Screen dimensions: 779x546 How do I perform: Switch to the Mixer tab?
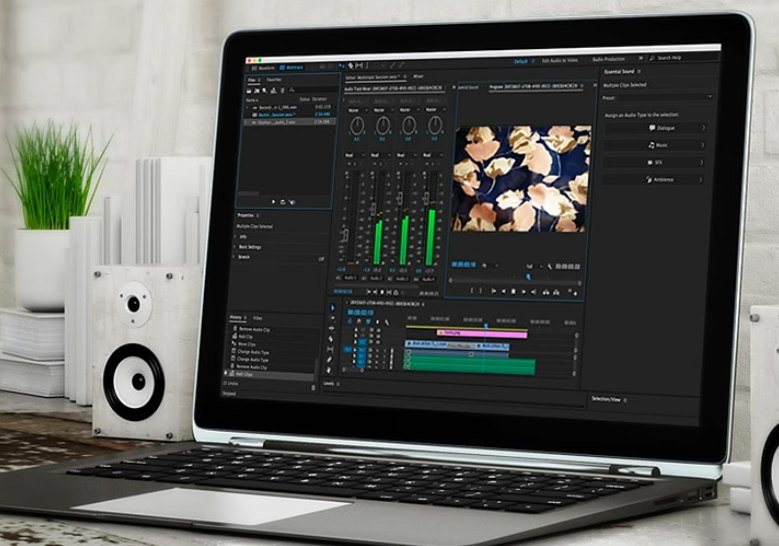click(418, 76)
